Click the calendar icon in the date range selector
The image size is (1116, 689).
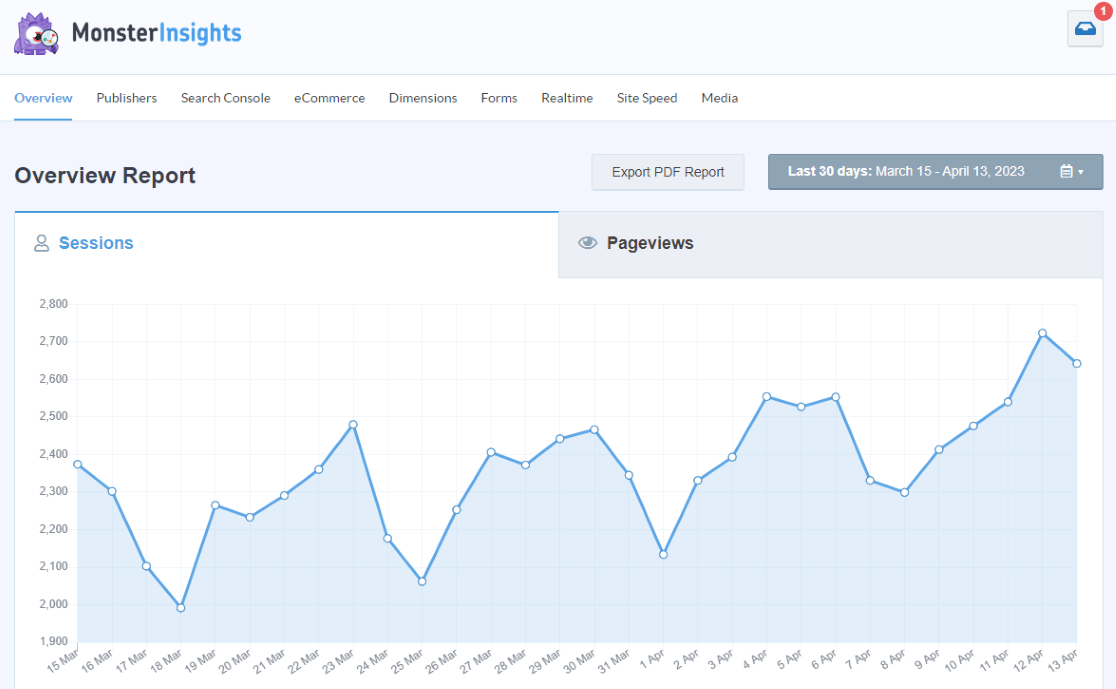[1062, 171]
